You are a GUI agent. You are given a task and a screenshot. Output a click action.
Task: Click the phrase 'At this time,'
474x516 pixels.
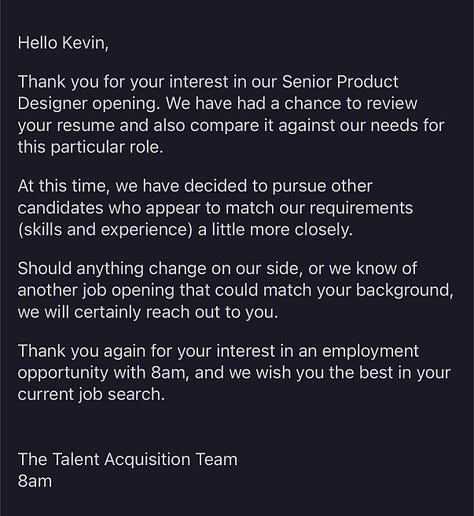64,186
